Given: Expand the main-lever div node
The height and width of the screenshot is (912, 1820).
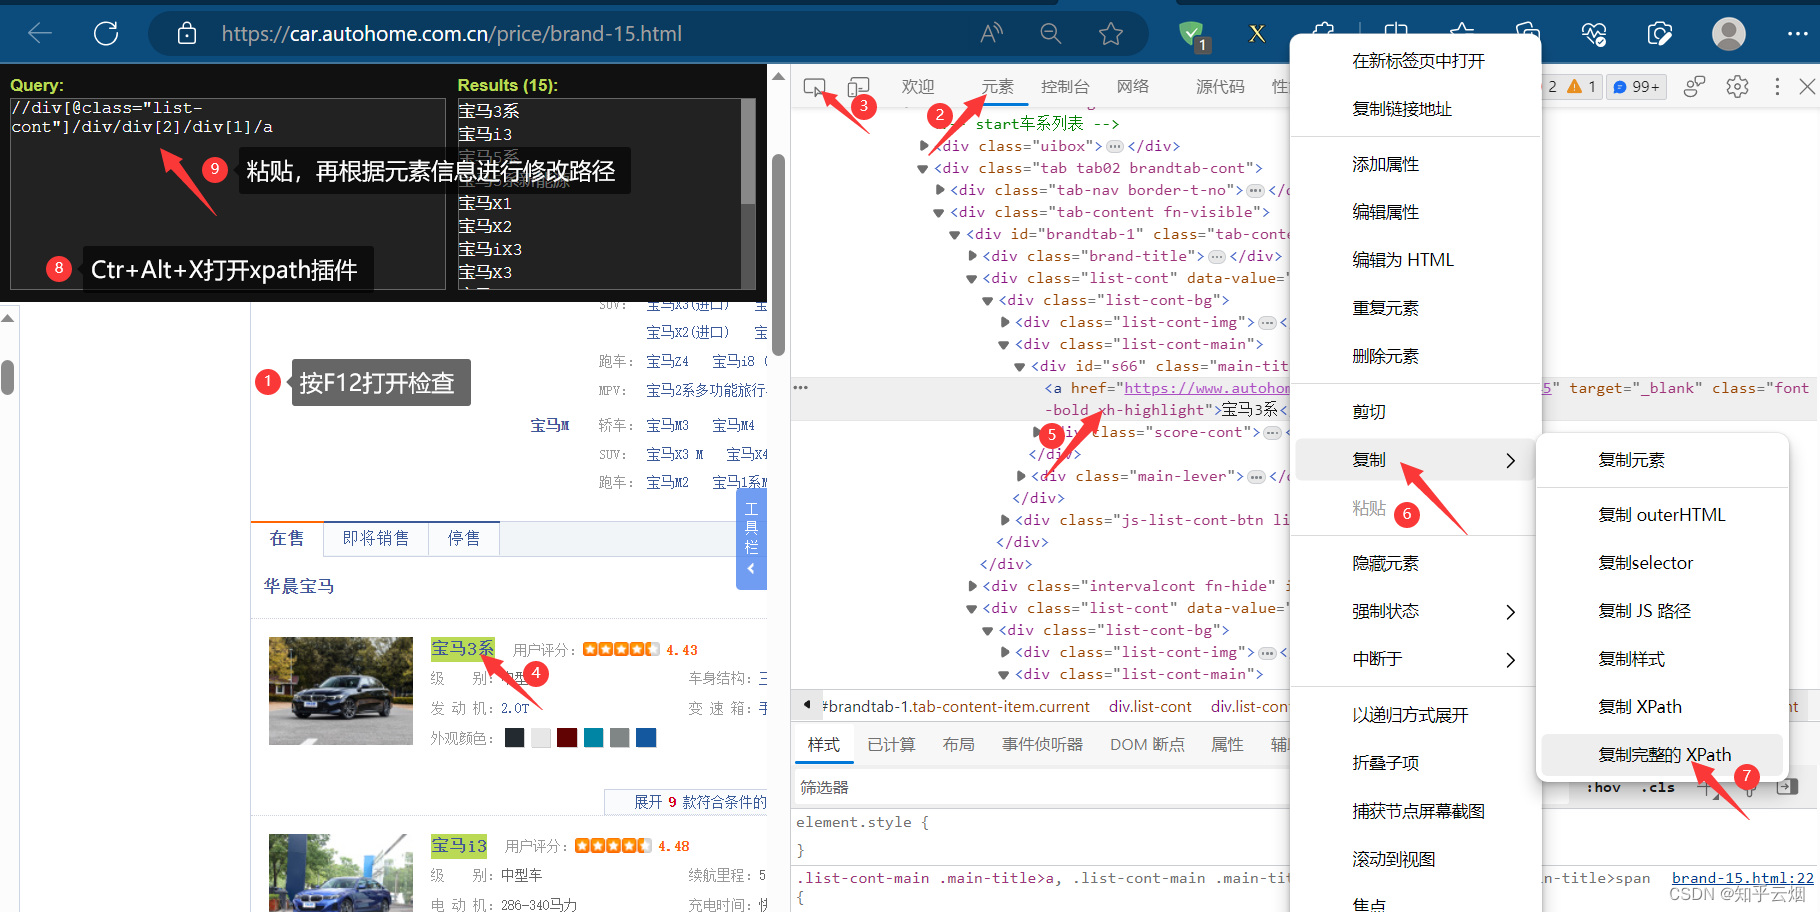Looking at the screenshot, I should click(1021, 476).
